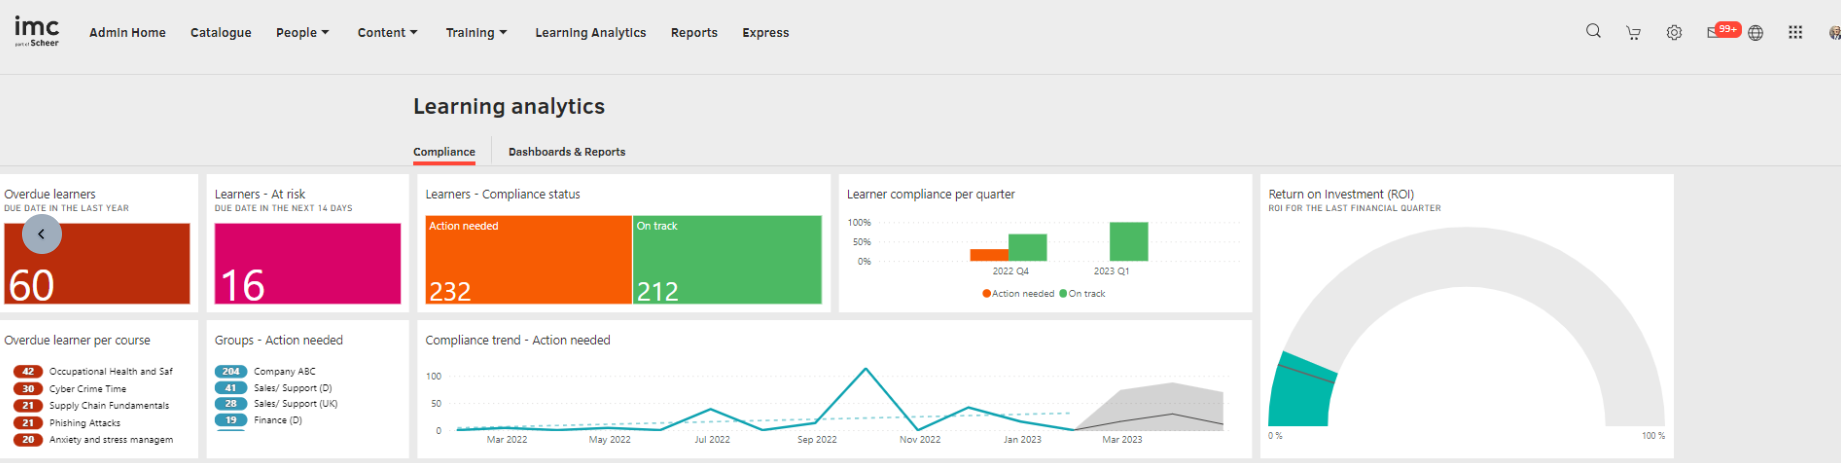Click the globe language icon
This screenshot has height=463, width=1841.
pos(1755,33)
